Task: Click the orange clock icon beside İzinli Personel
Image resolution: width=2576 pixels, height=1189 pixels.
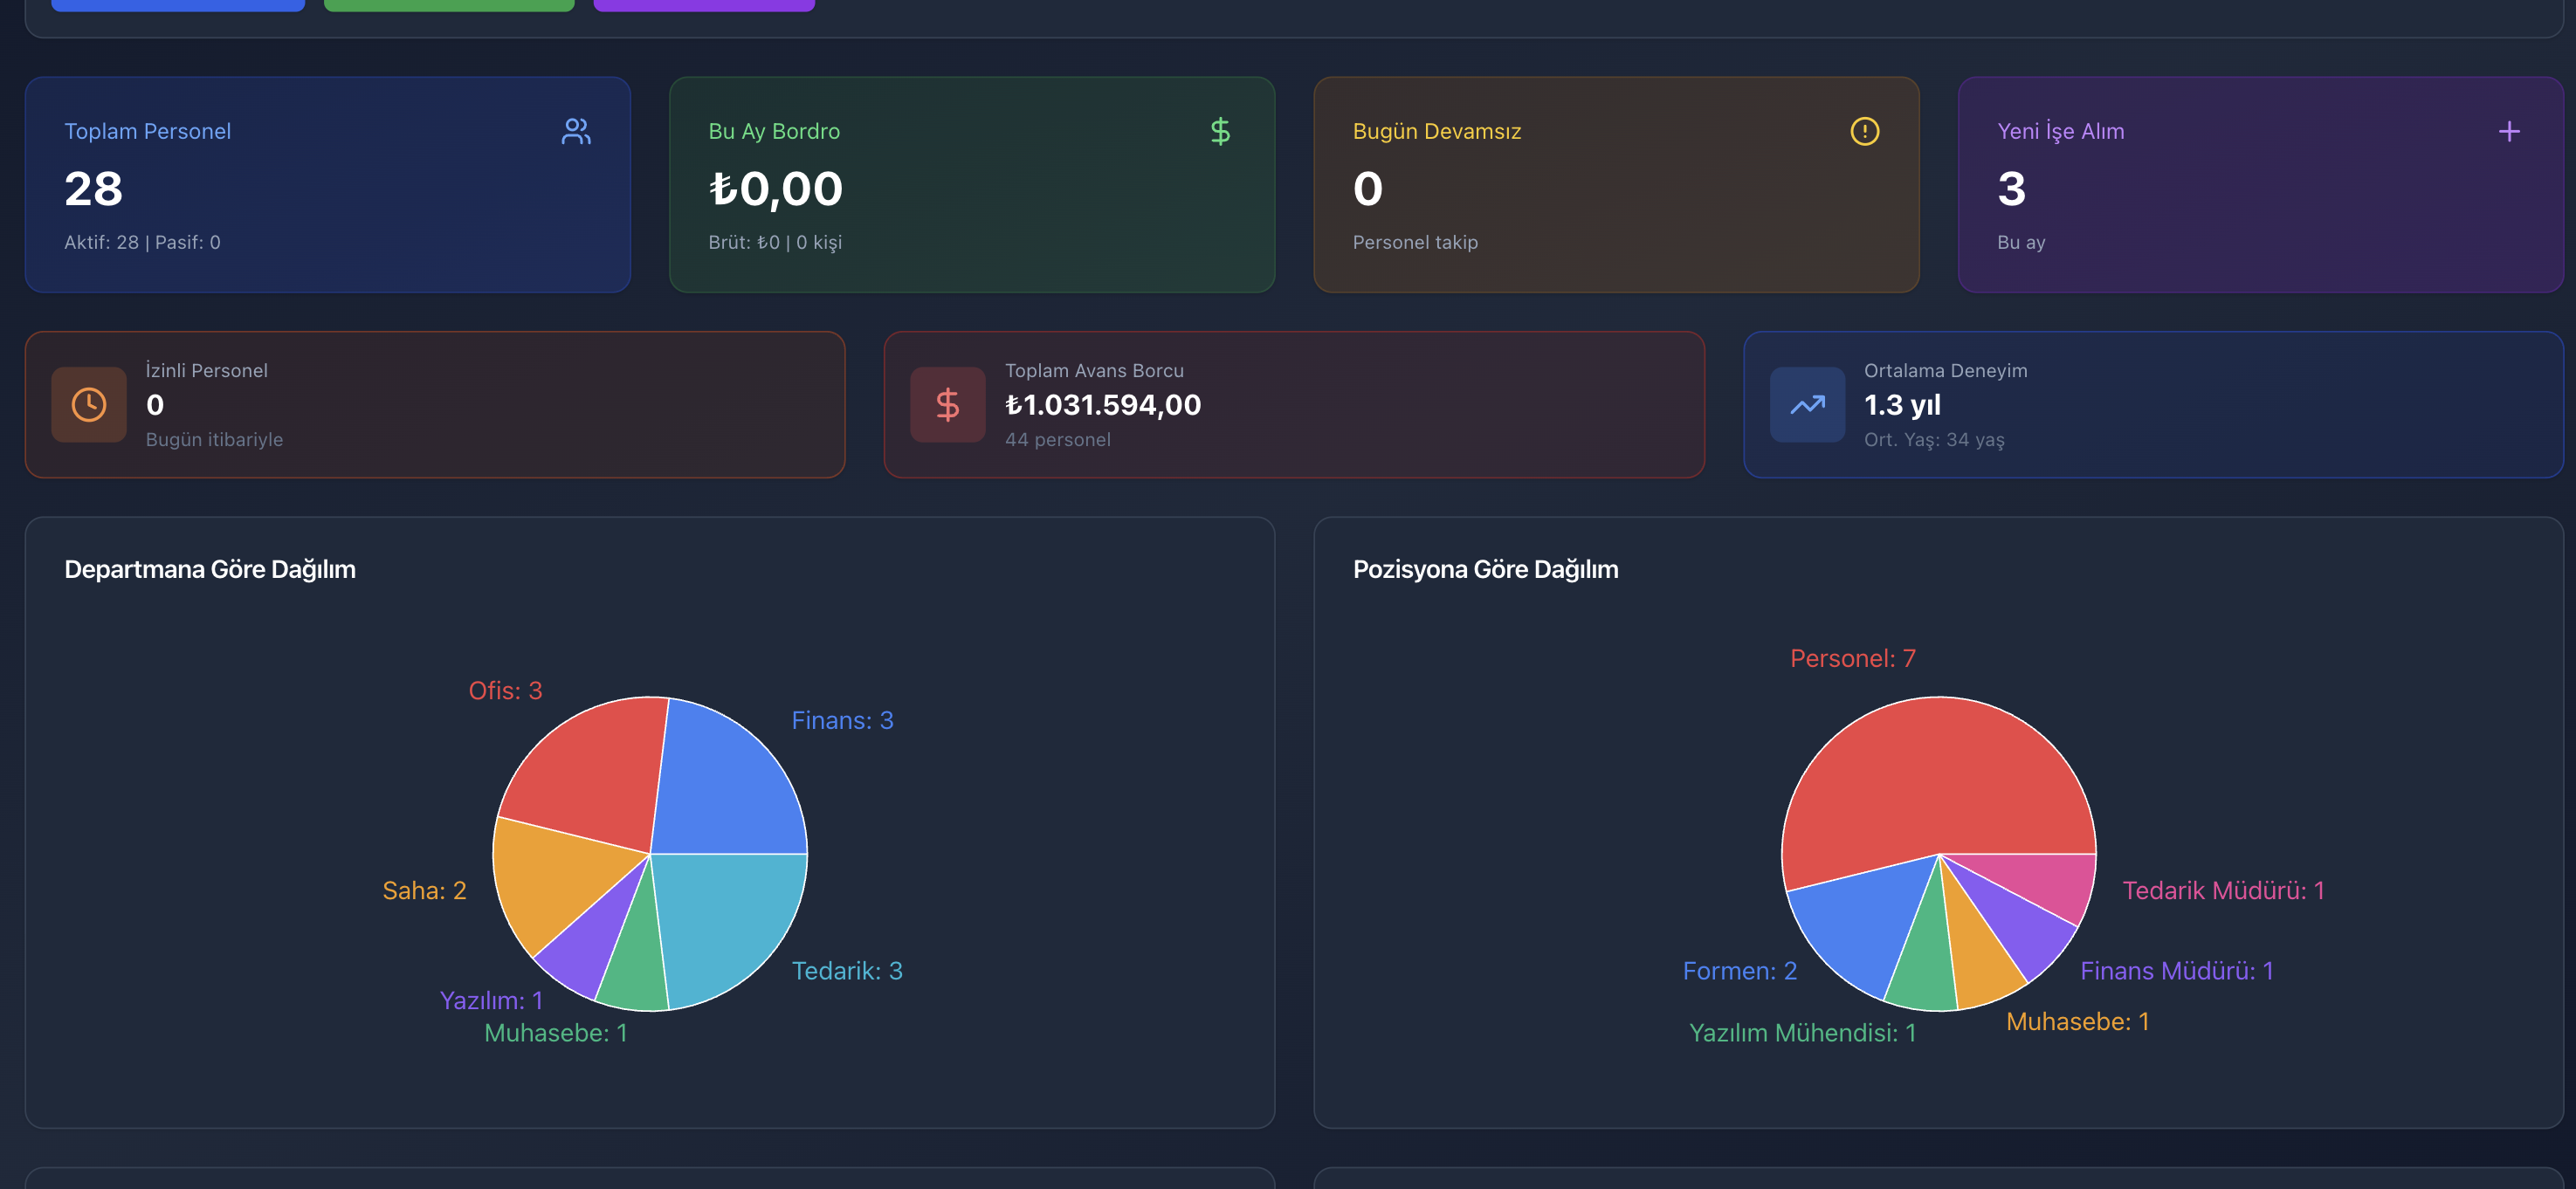Action: (89, 405)
